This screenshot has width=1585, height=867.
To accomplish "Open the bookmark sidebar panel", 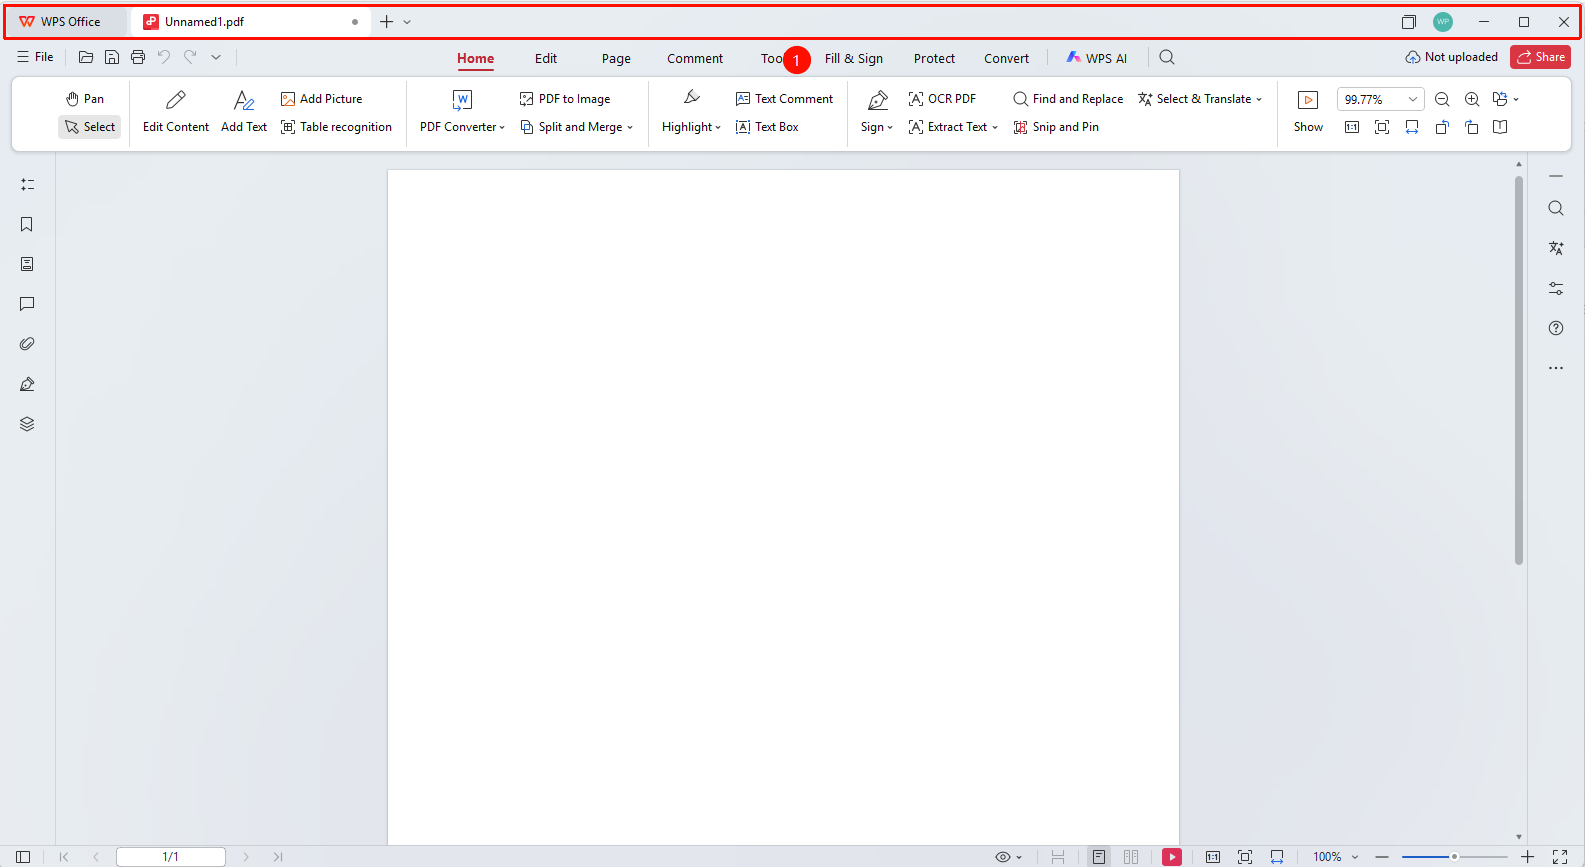I will (x=27, y=224).
